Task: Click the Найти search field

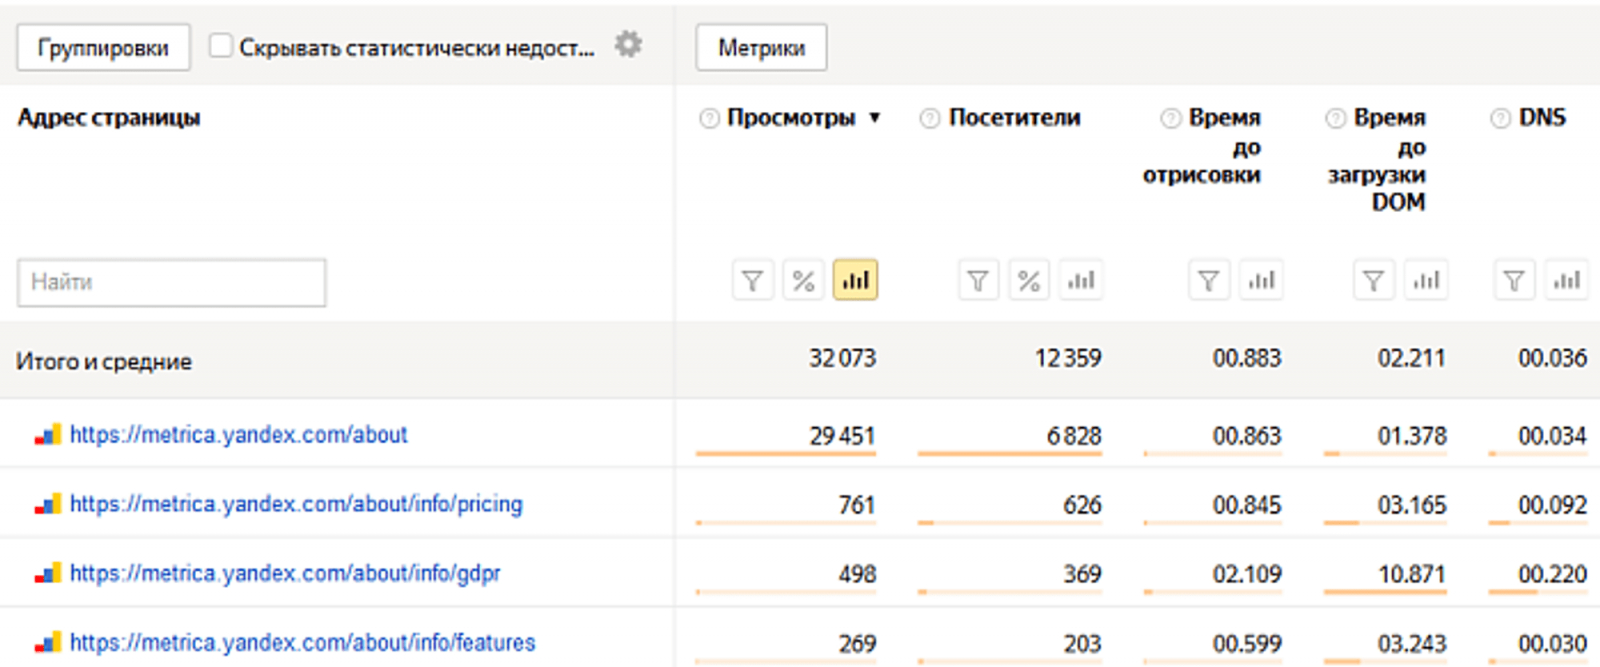Action: (x=171, y=282)
